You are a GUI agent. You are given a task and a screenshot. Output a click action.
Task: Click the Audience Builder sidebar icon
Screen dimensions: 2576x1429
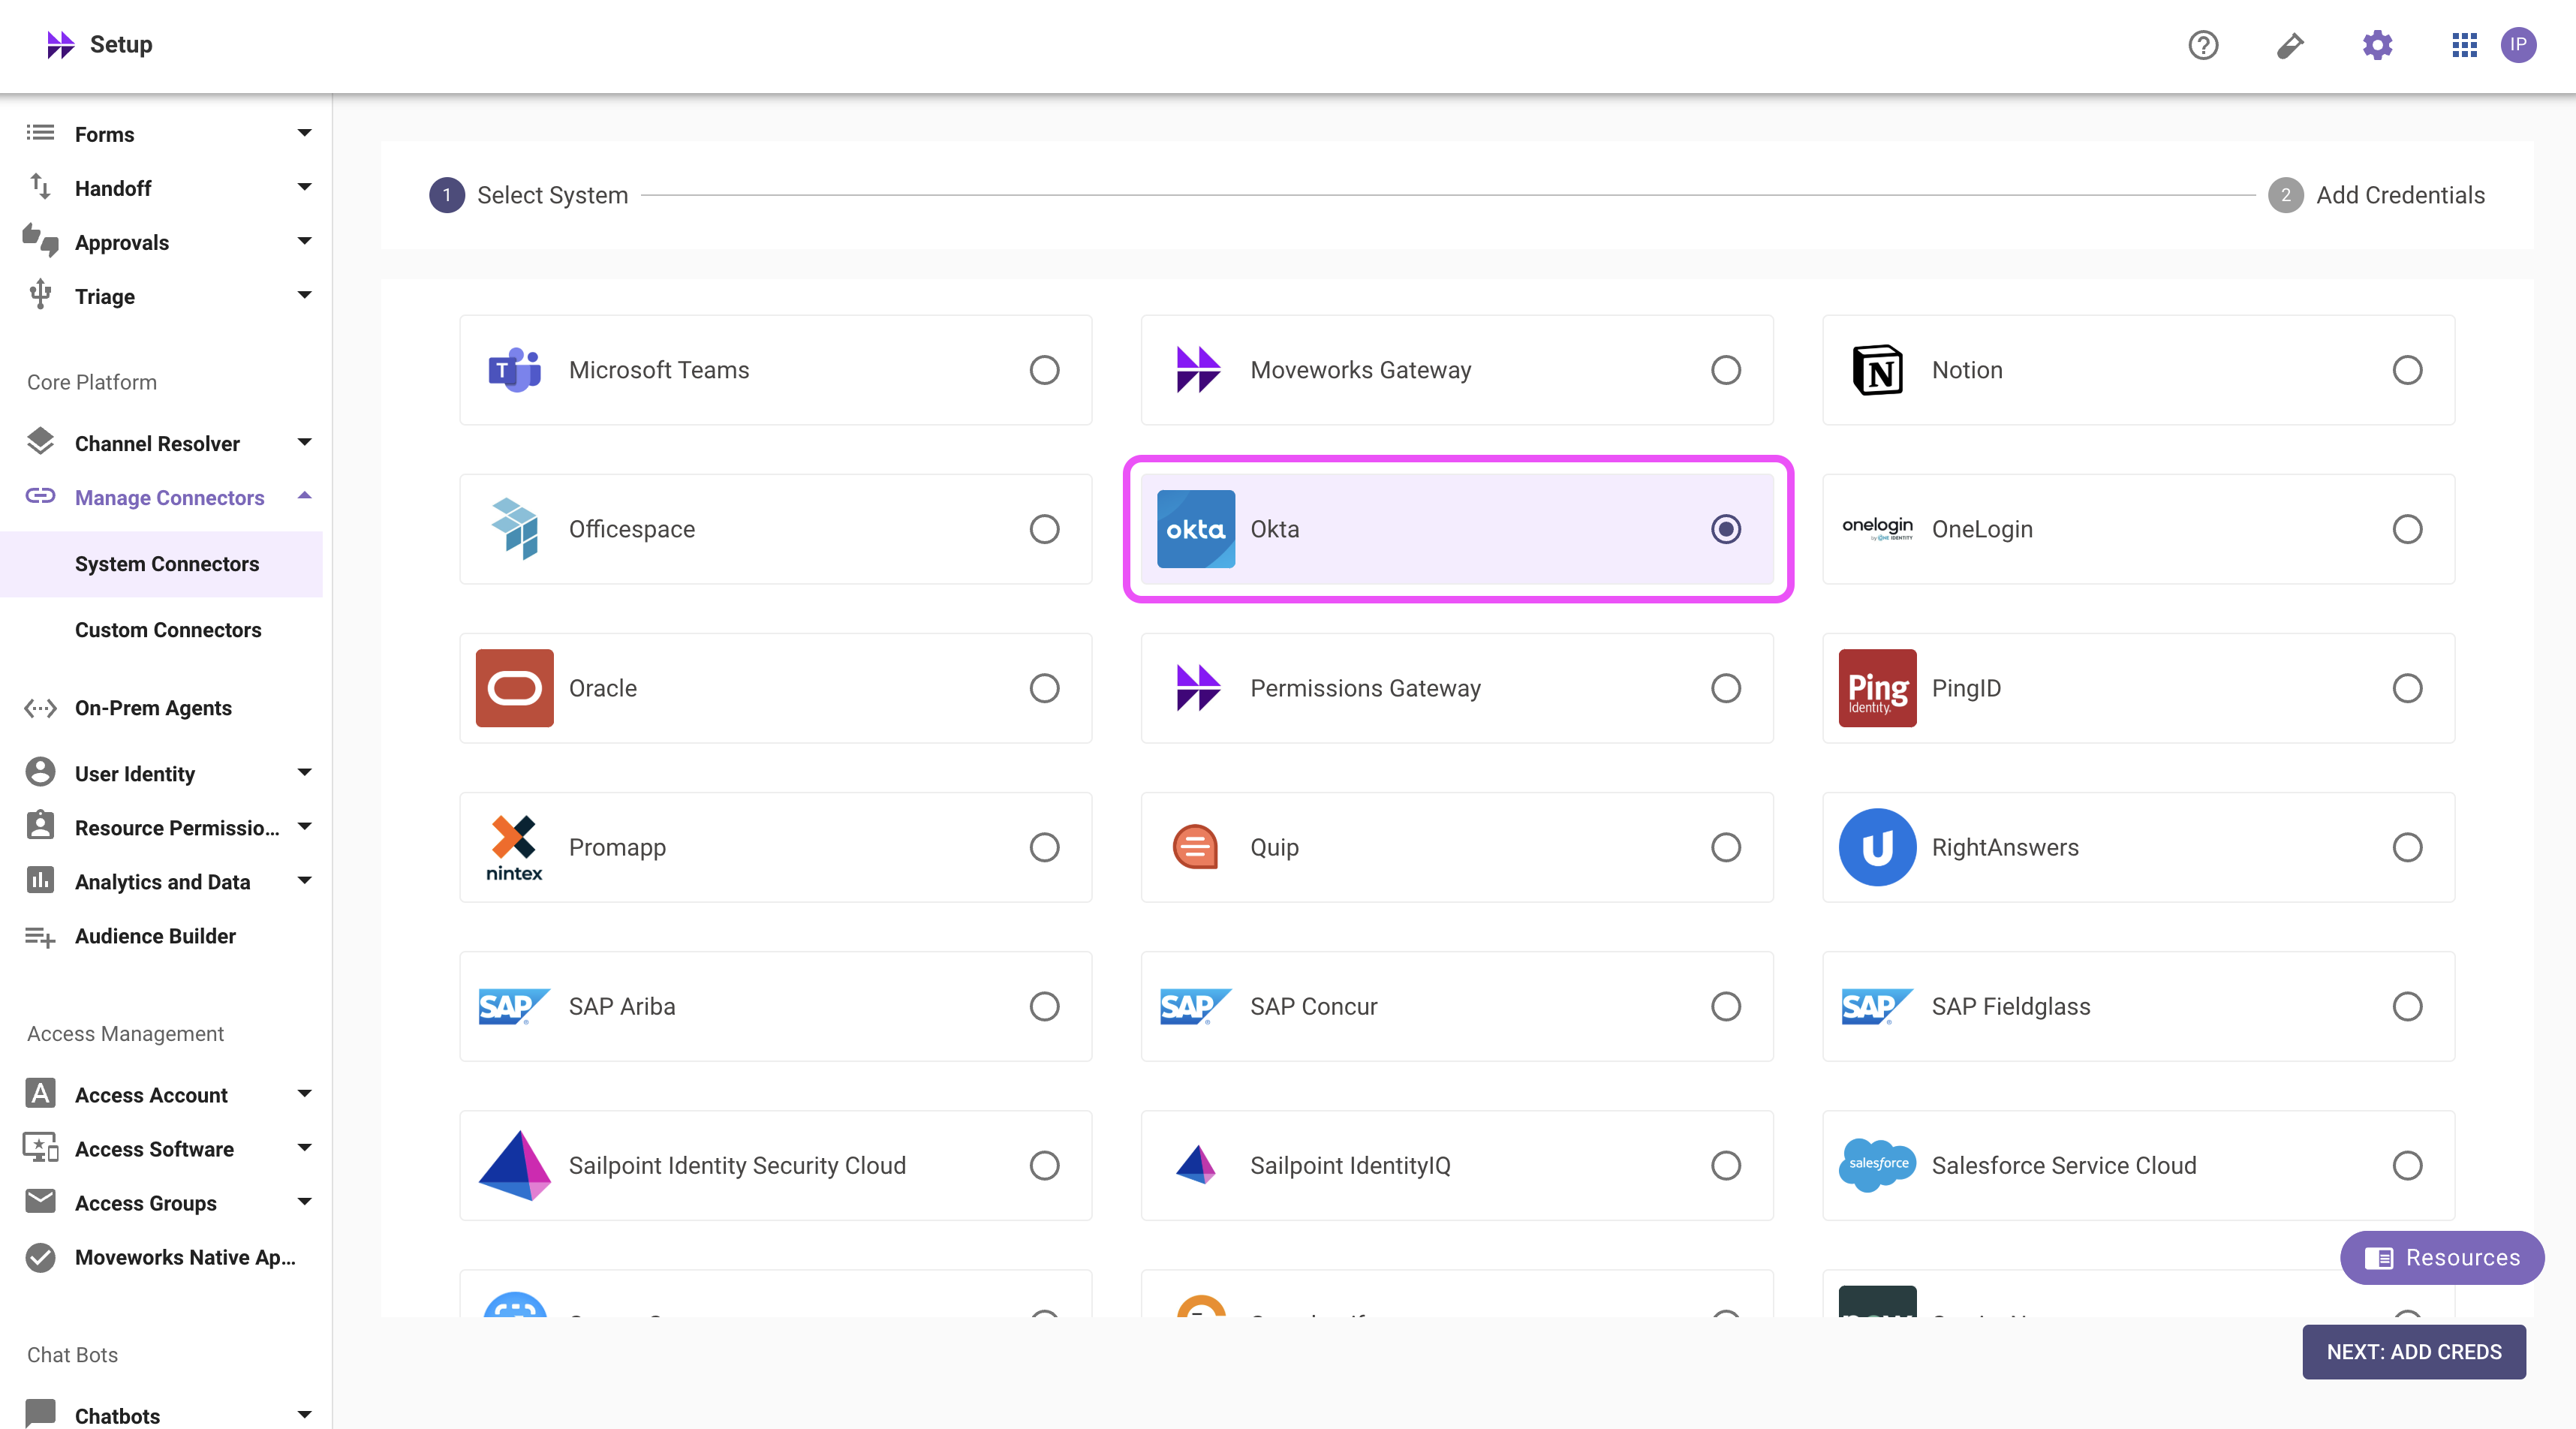(x=40, y=936)
